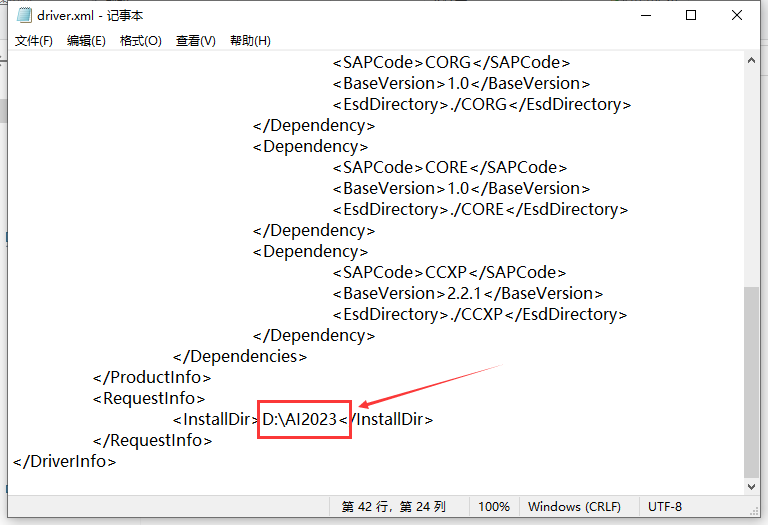Maximize the driver.xml Notepad window
768x525 pixels.
691,15
